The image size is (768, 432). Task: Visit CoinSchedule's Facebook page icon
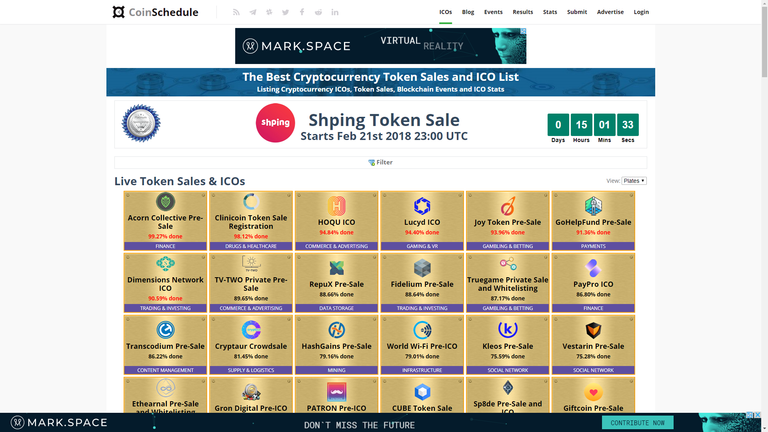click(x=302, y=12)
